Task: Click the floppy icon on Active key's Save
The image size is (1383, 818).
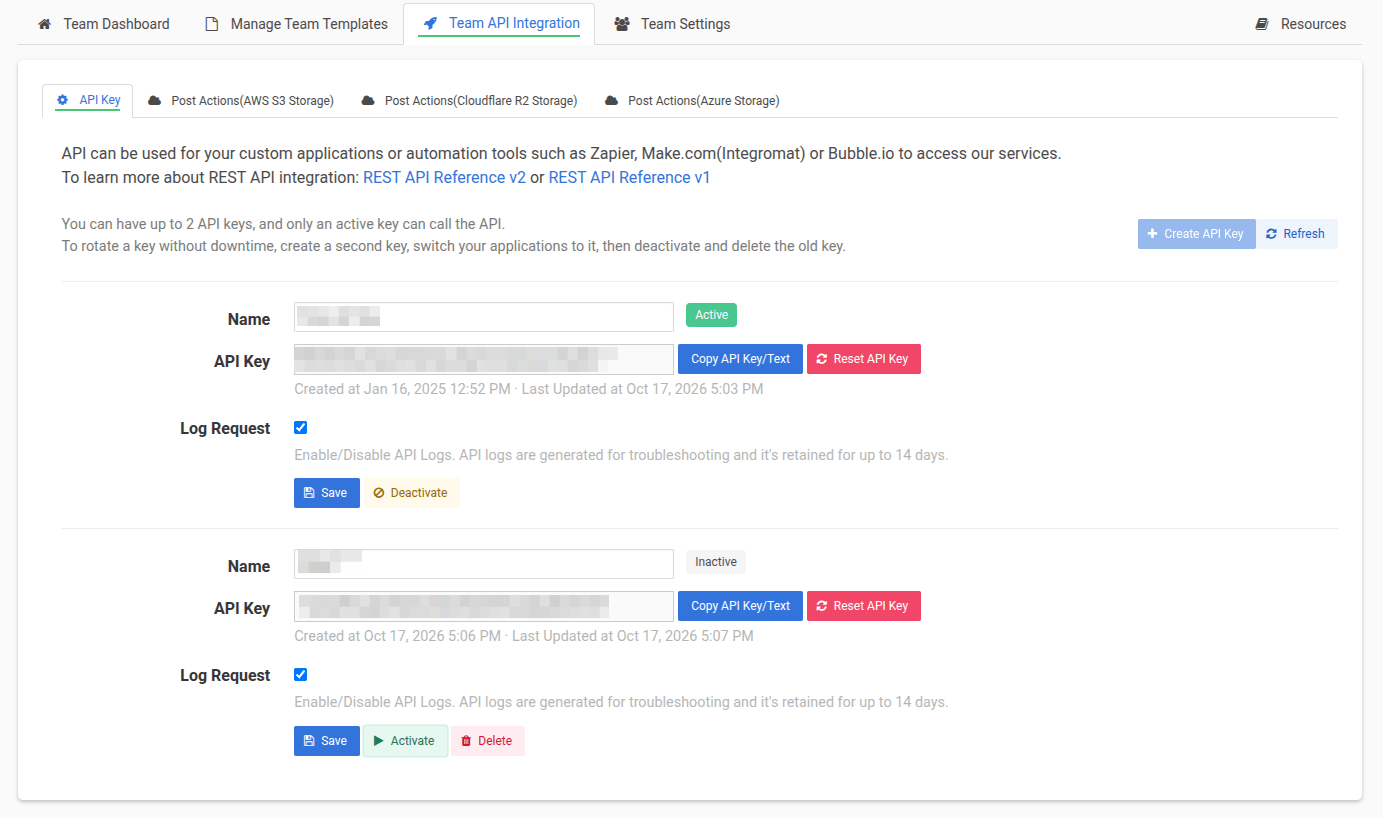Action: pyautogui.click(x=309, y=493)
